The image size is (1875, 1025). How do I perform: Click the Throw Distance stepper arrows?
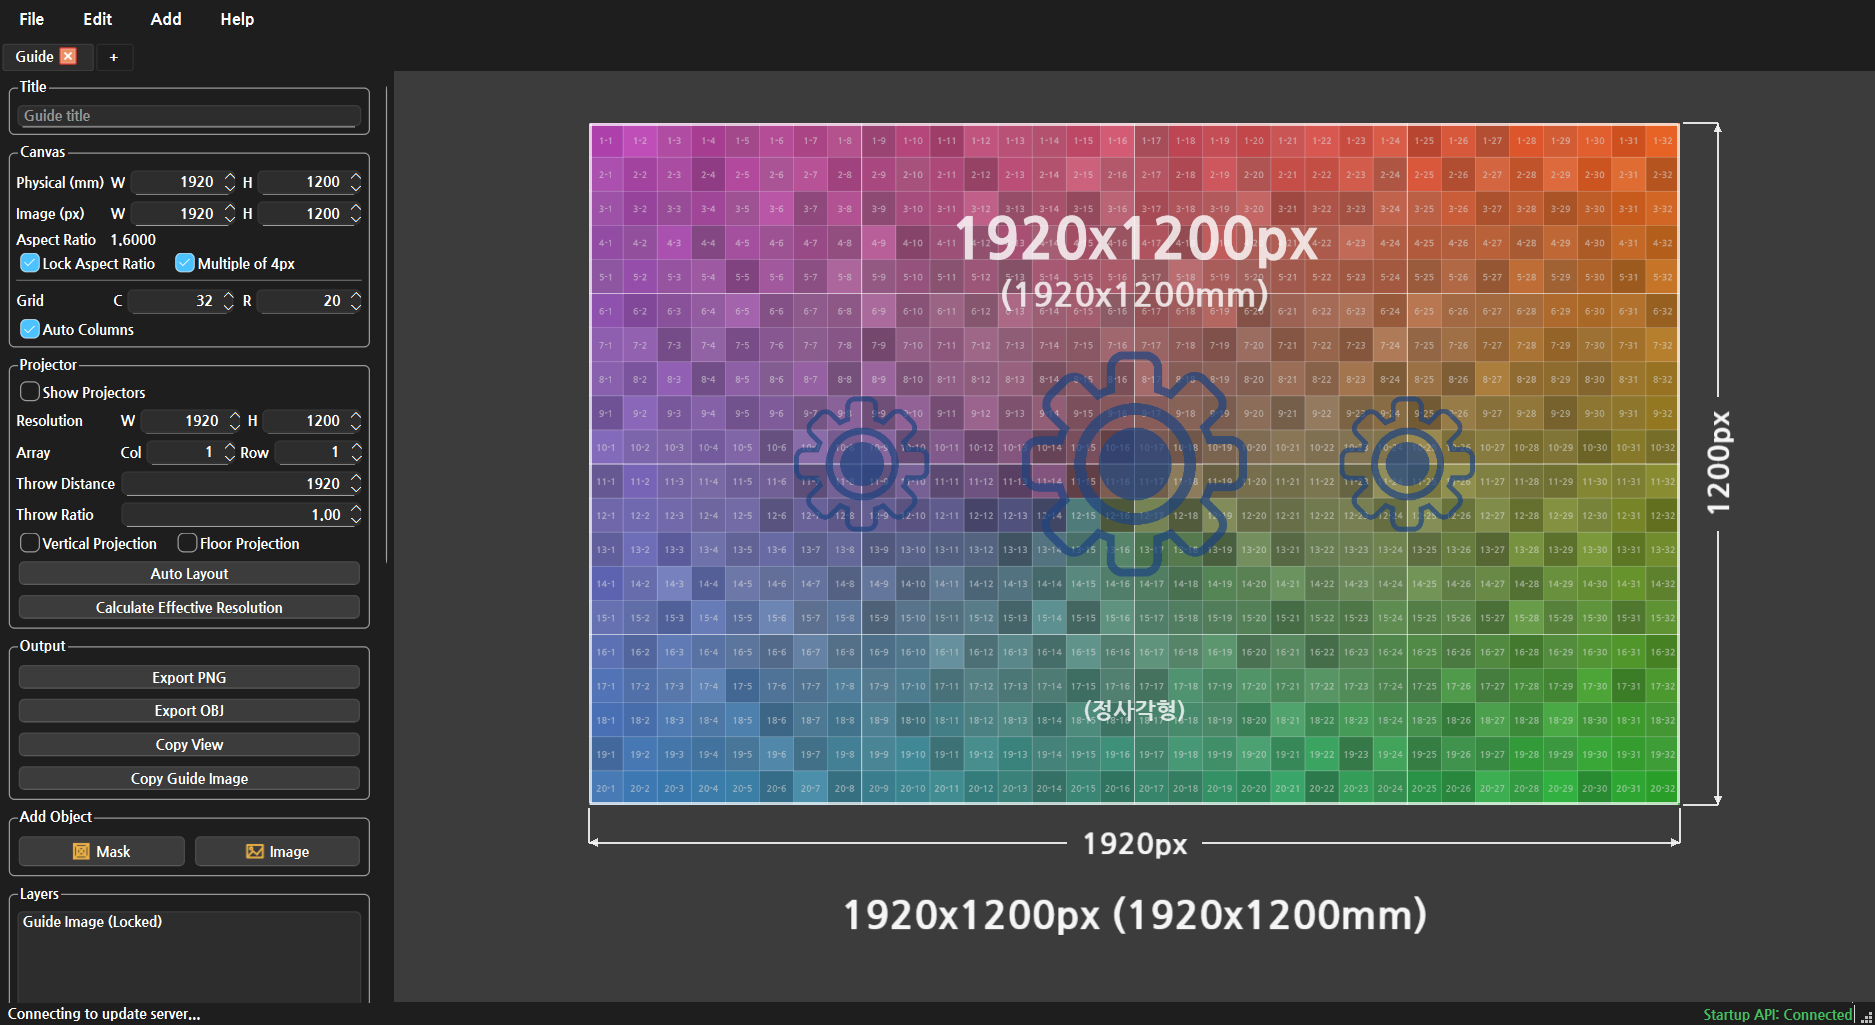[355, 483]
